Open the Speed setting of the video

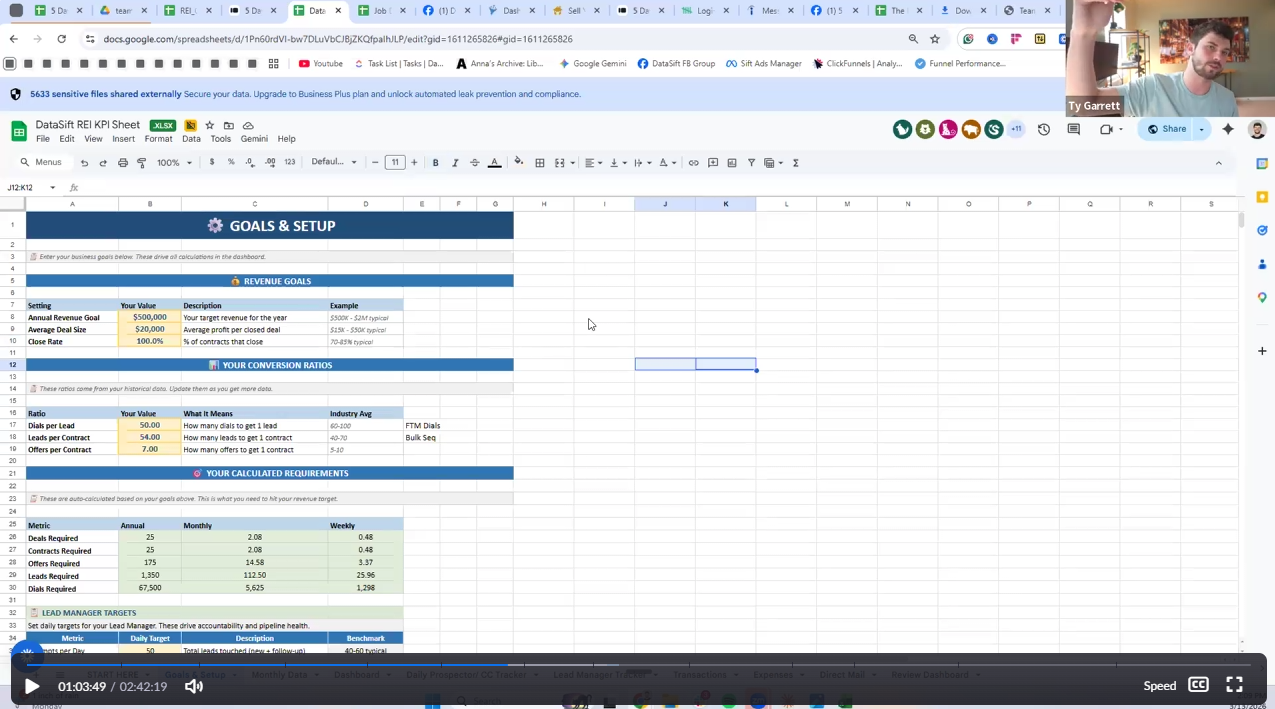tap(1160, 686)
